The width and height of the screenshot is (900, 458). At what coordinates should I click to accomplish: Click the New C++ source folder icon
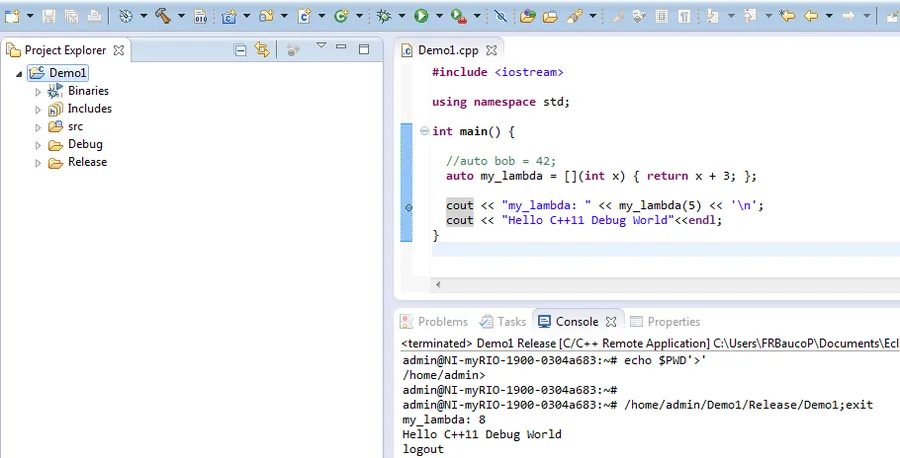(x=266, y=16)
